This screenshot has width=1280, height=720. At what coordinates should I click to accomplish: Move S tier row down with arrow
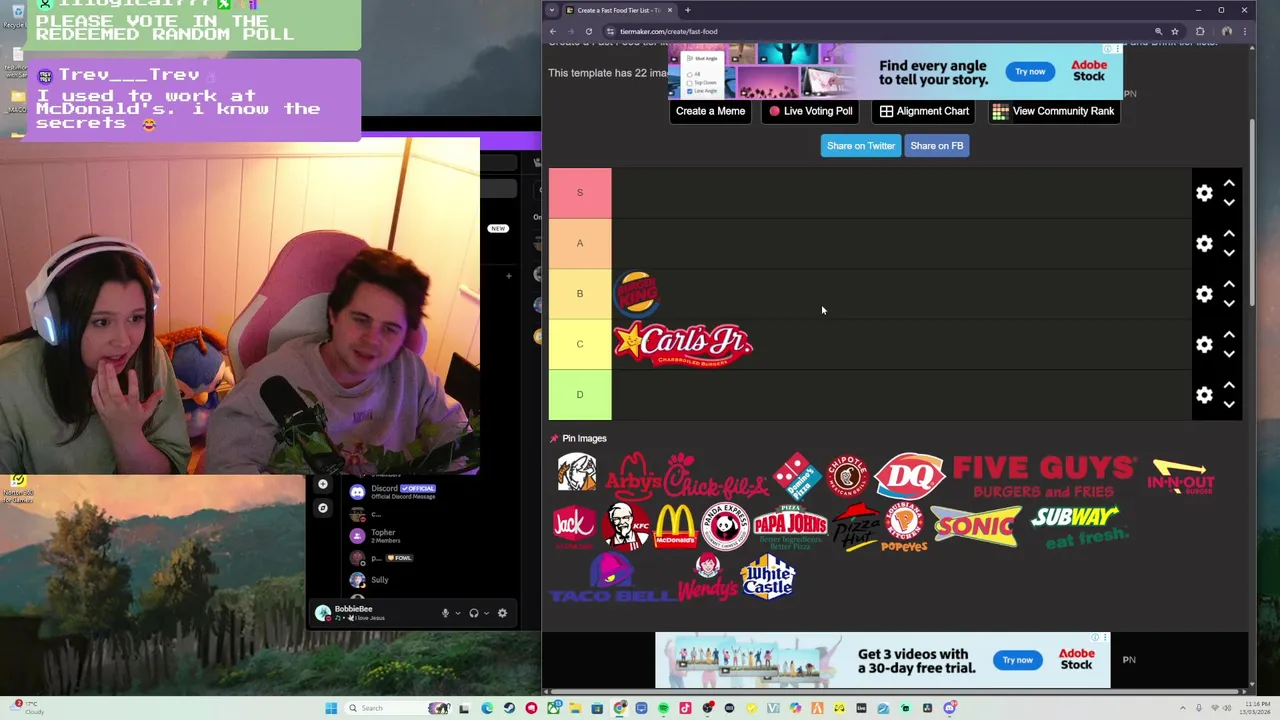pyautogui.click(x=1229, y=203)
